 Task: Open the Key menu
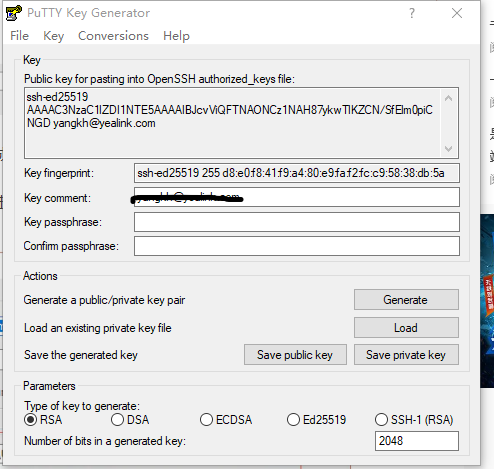[x=53, y=36]
